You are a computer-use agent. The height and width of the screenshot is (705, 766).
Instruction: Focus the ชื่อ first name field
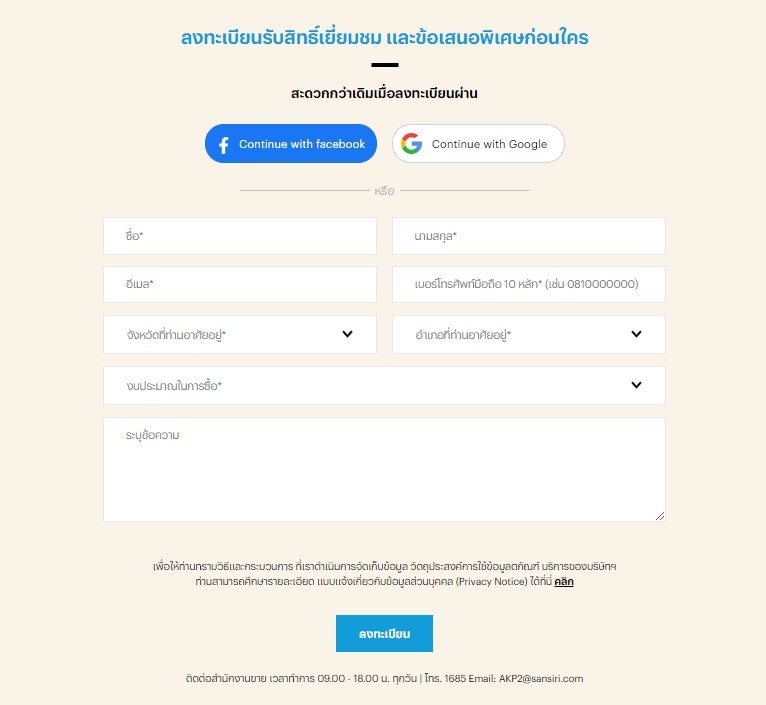point(240,236)
